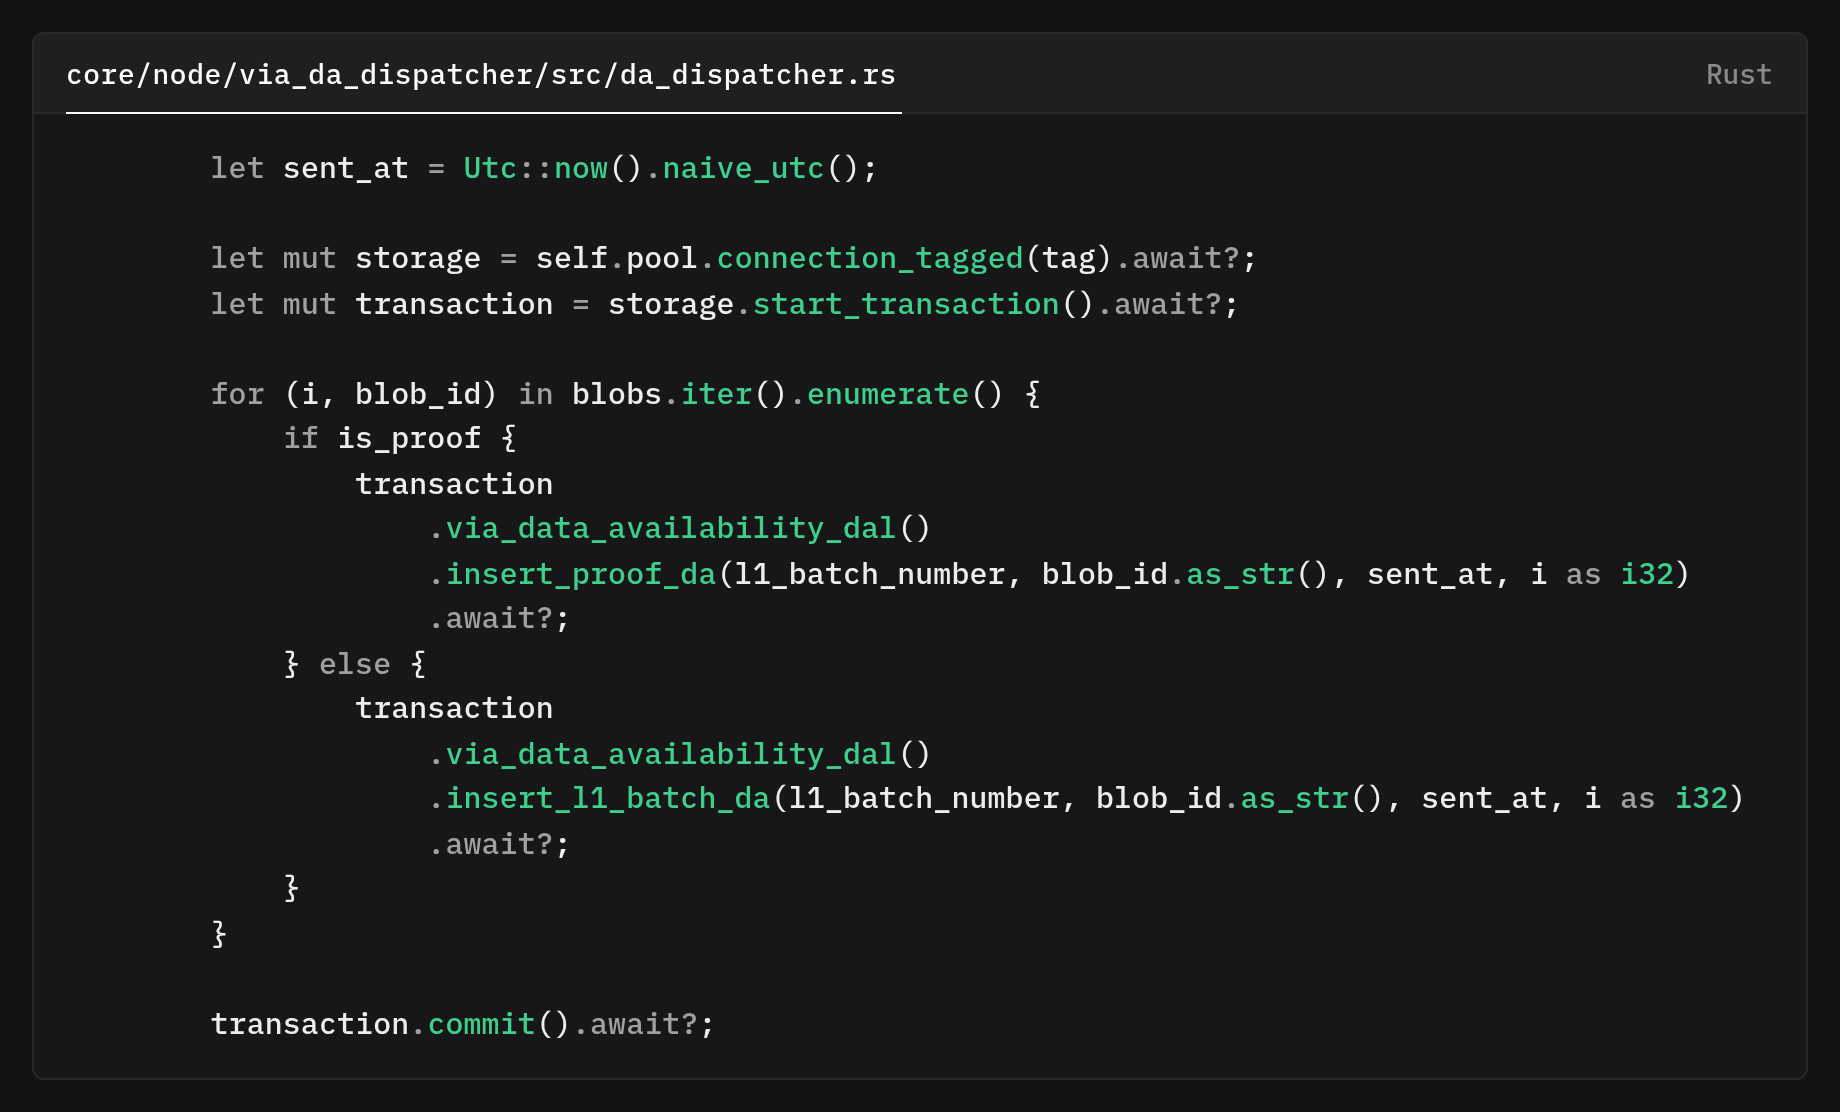
Task: Click the Rust language label
Action: pyautogui.click(x=1738, y=75)
